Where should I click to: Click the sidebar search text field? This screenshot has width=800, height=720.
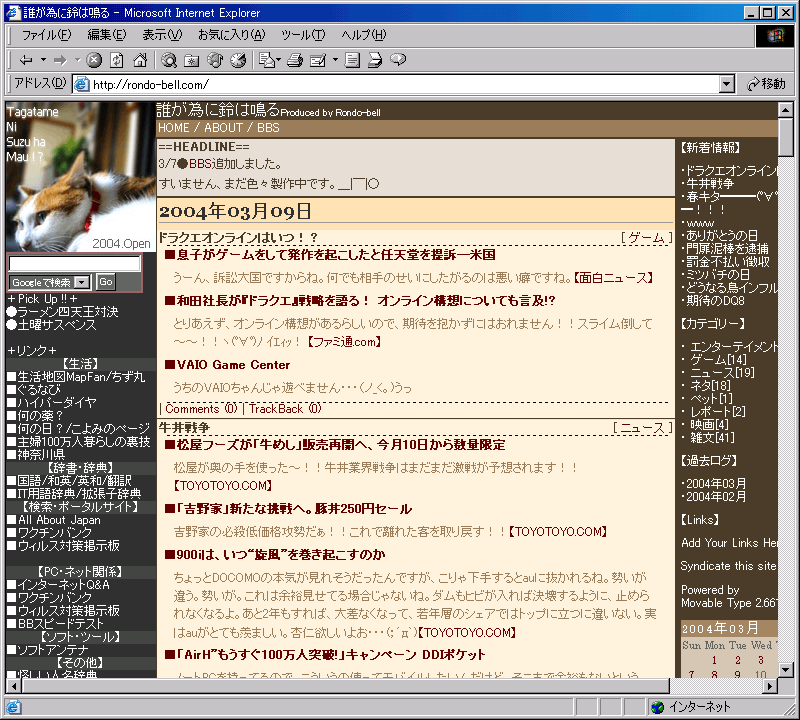(74, 263)
